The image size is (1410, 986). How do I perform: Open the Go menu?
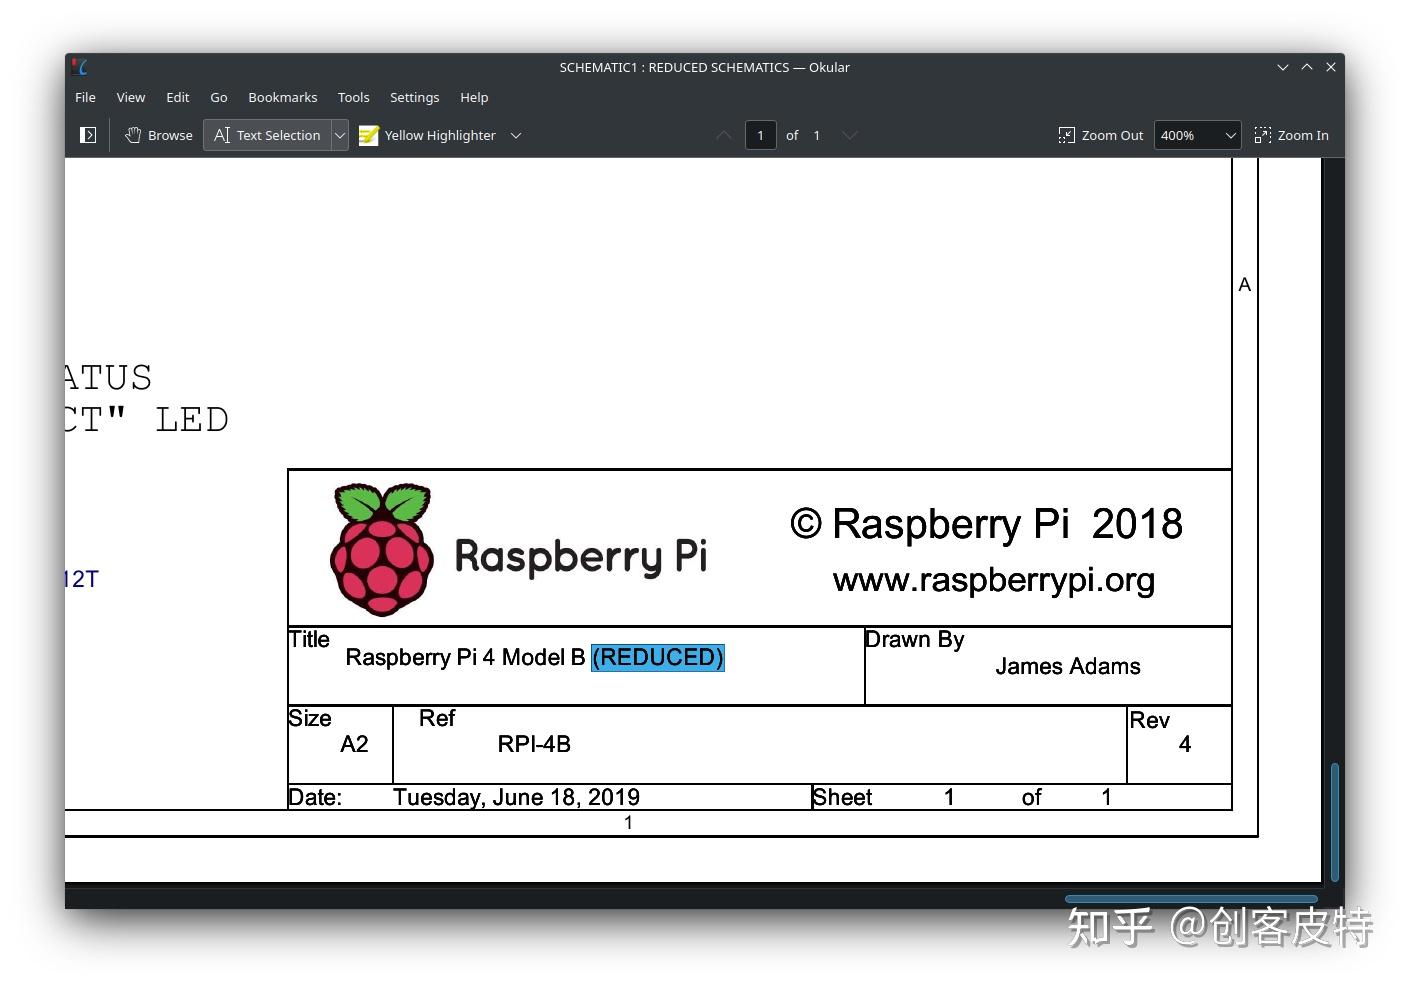click(218, 97)
